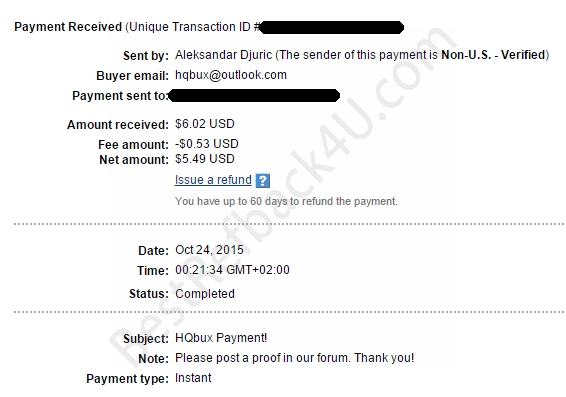
Task: Click the redacted Payment sent to value
Action: (254, 96)
